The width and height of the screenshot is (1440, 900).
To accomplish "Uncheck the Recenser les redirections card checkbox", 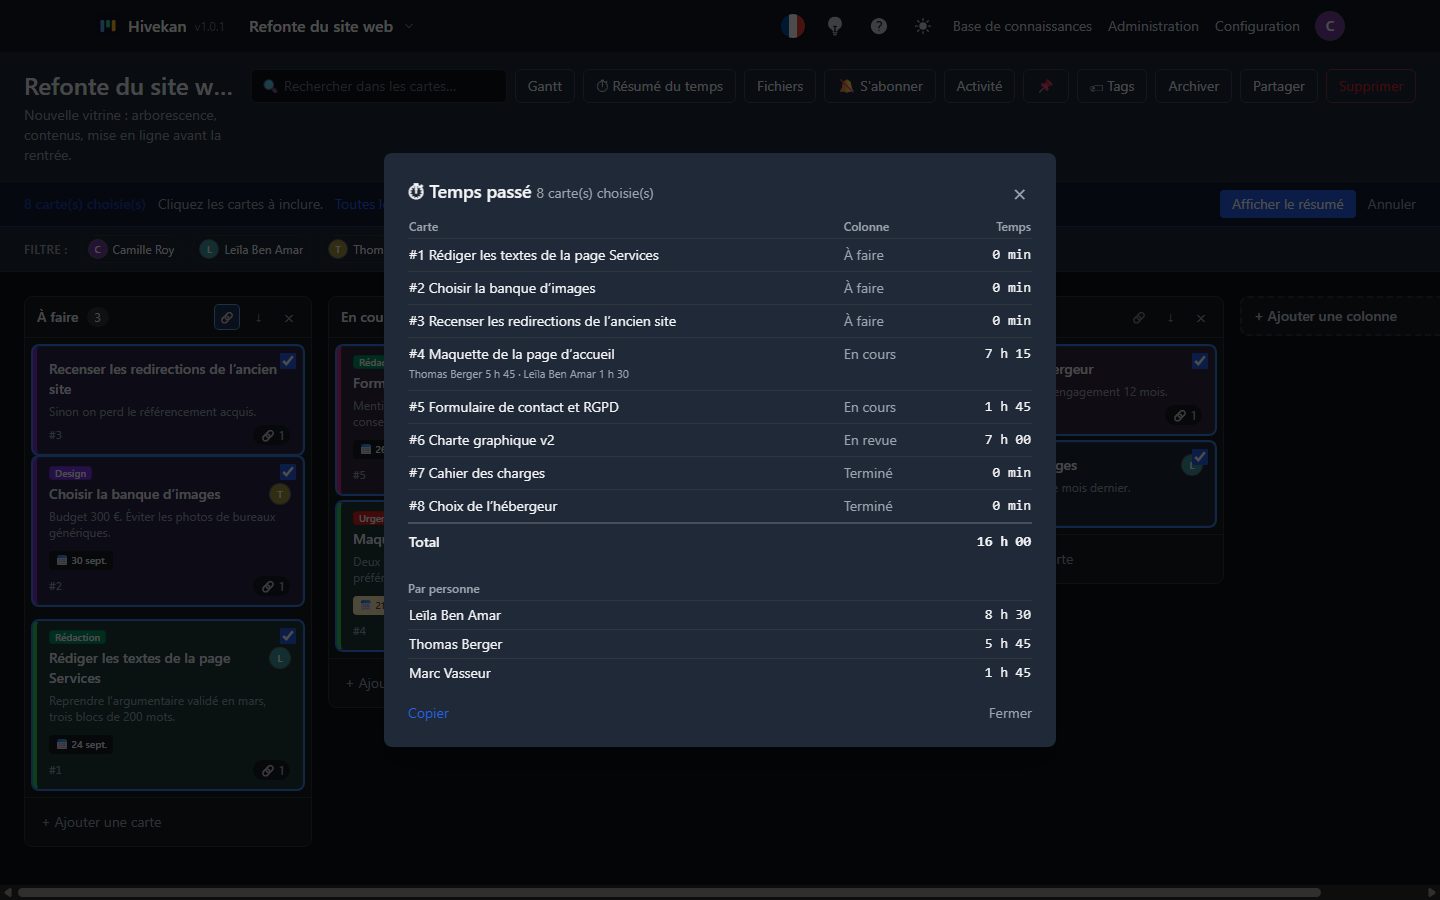I will pyautogui.click(x=288, y=361).
